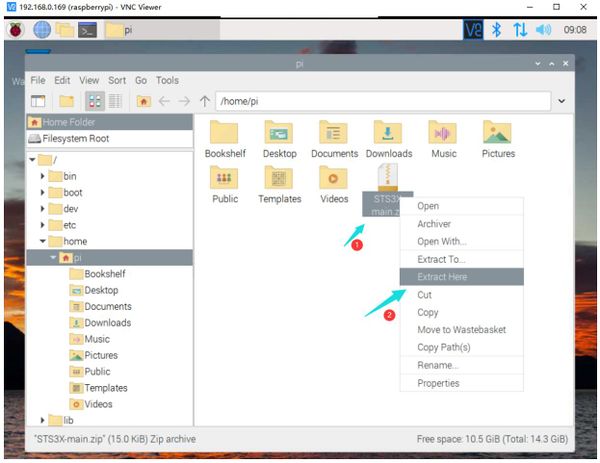Select Filesystem Root in the side pane
The image size is (600, 463).
[75, 139]
